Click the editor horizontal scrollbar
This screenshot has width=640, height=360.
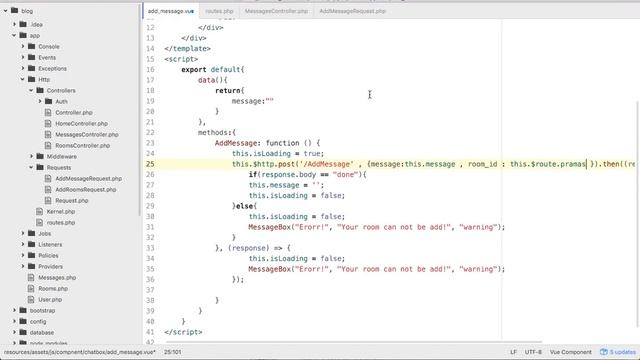(353, 342)
